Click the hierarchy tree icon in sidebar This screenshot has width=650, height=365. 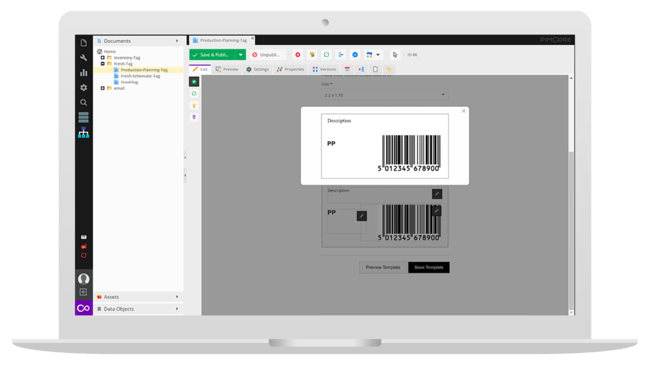83,133
